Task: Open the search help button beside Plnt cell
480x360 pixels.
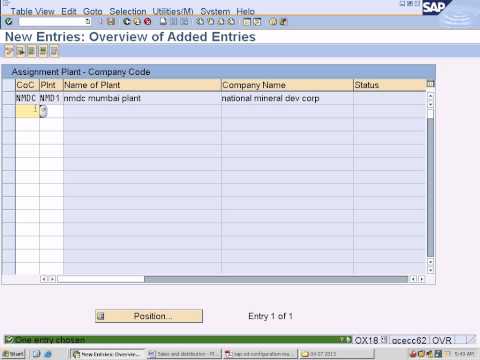Action: (43, 111)
